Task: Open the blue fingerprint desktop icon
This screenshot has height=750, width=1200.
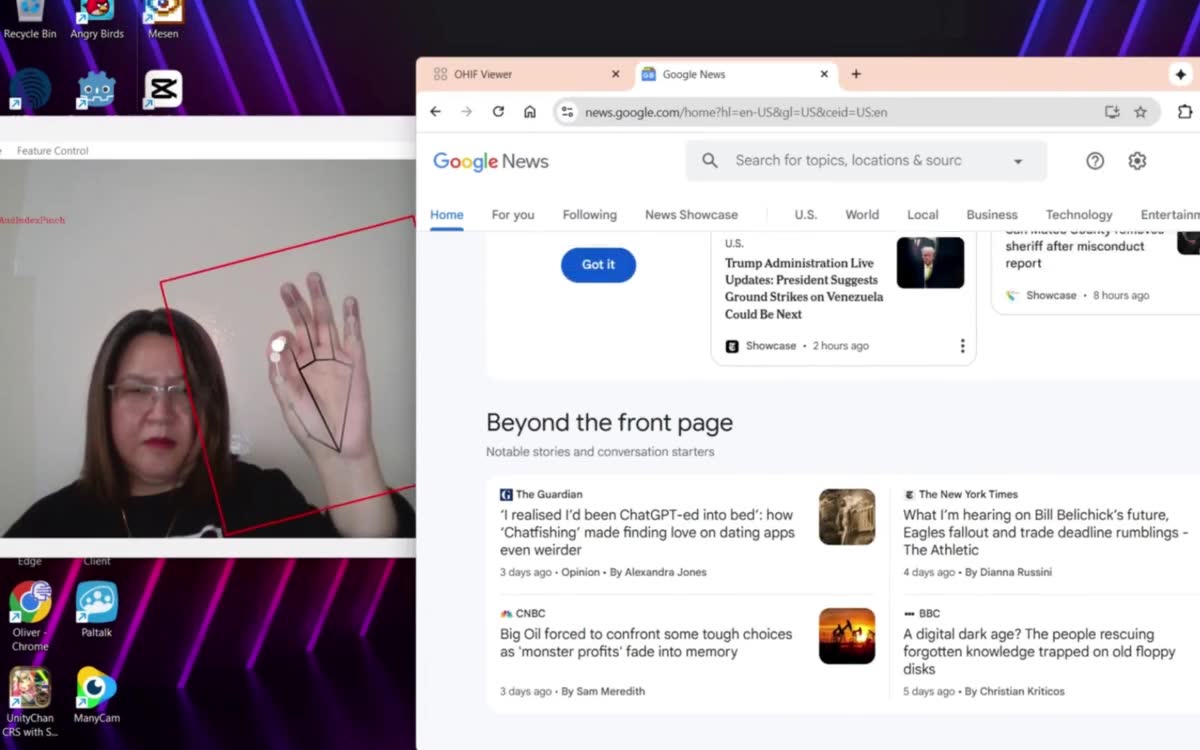Action: [x=30, y=89]
